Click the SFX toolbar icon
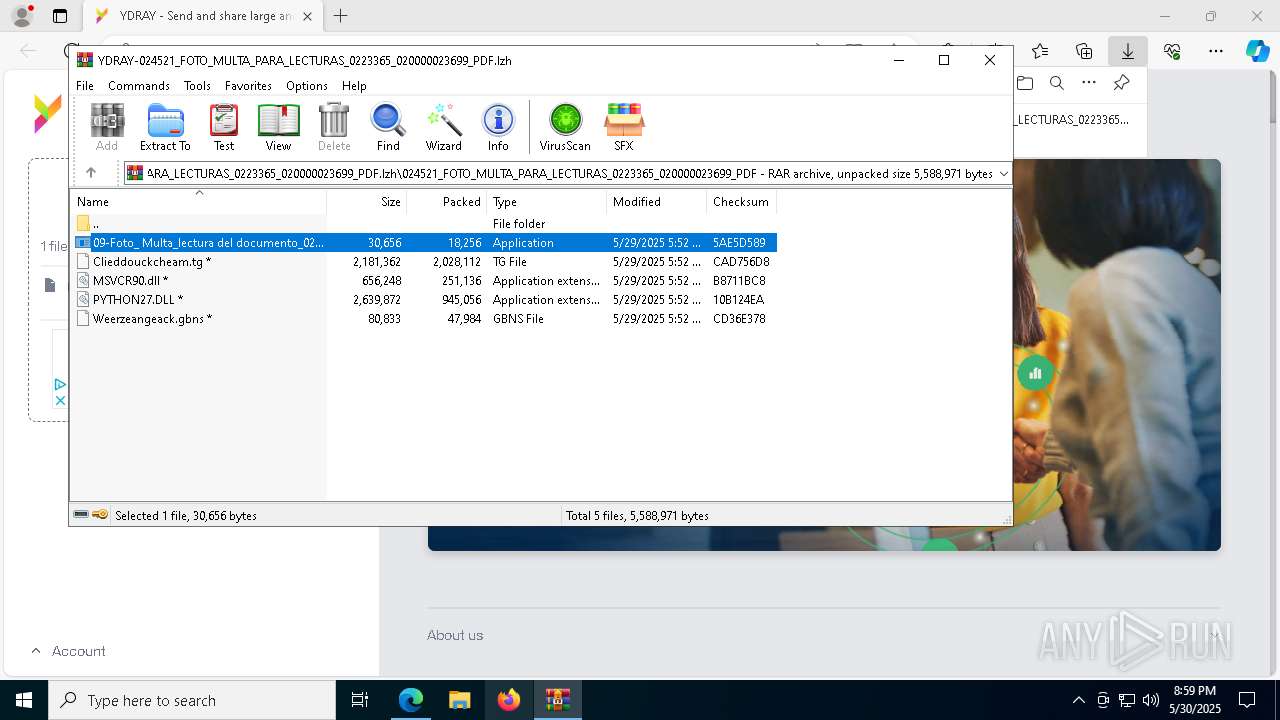Image resolution: width=1280 pixels, height=720 pixels. pos(623,127)
